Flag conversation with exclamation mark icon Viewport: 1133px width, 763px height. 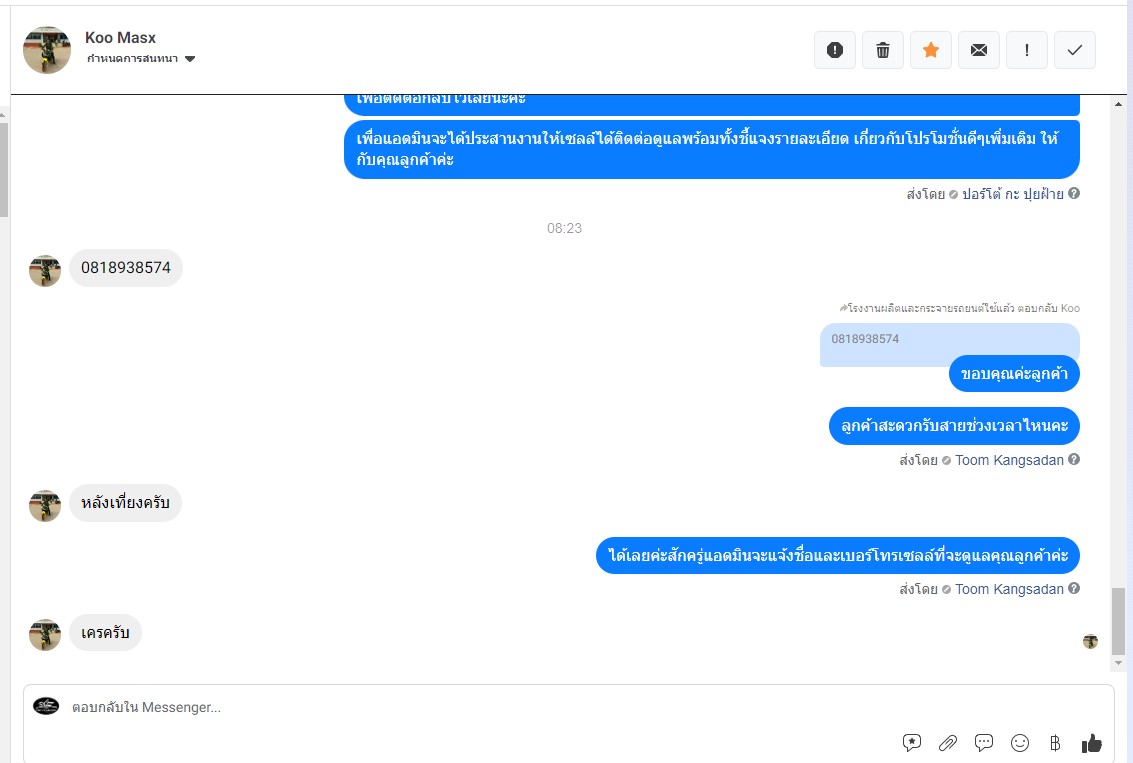(1027, 50)
